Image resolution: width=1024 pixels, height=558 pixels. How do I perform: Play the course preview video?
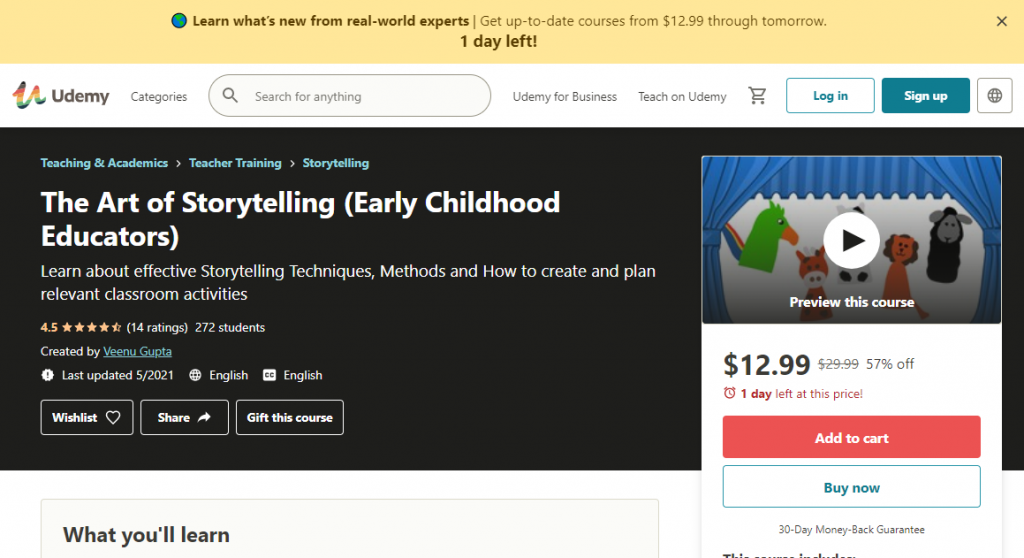(851, 240)
